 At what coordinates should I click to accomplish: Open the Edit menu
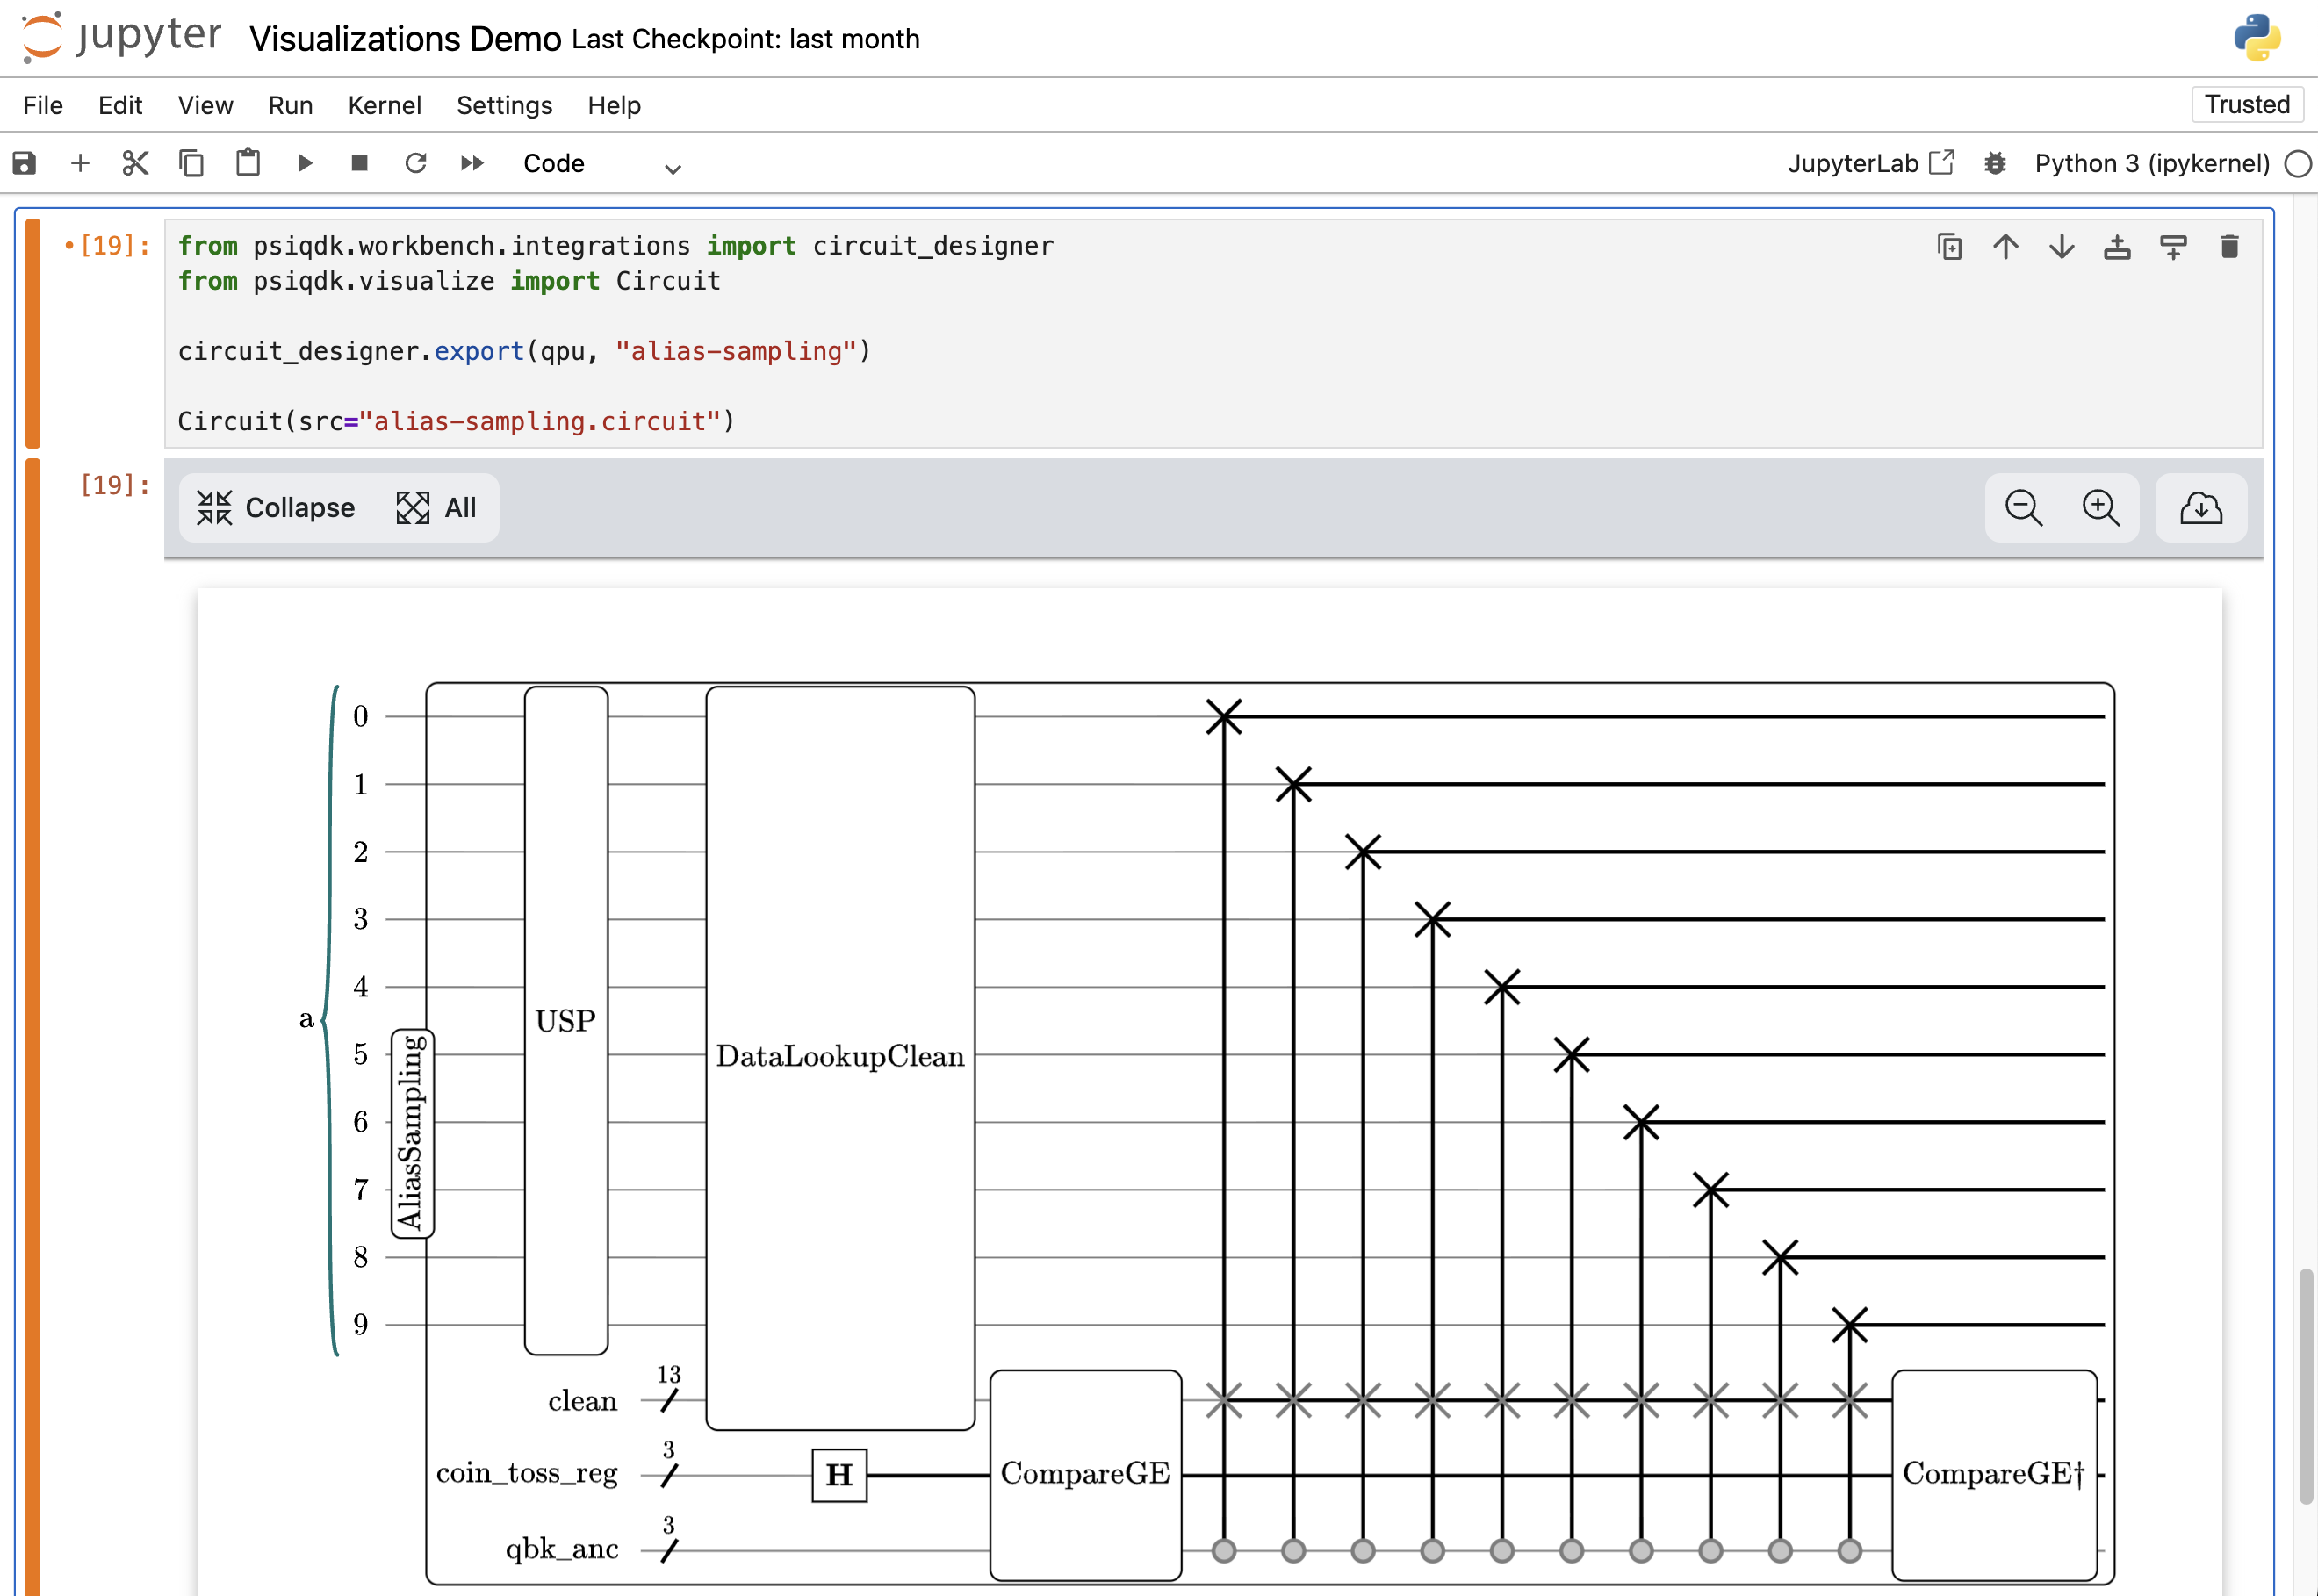point(120,105)
